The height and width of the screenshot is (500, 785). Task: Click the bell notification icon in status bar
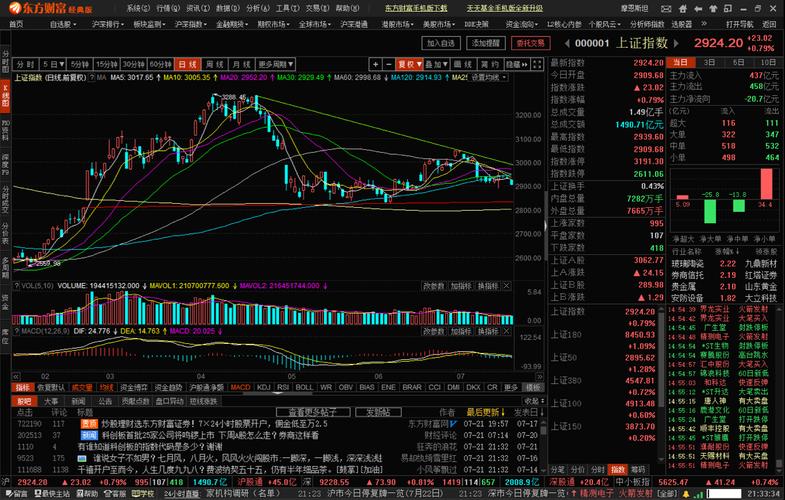pos(686,494)
